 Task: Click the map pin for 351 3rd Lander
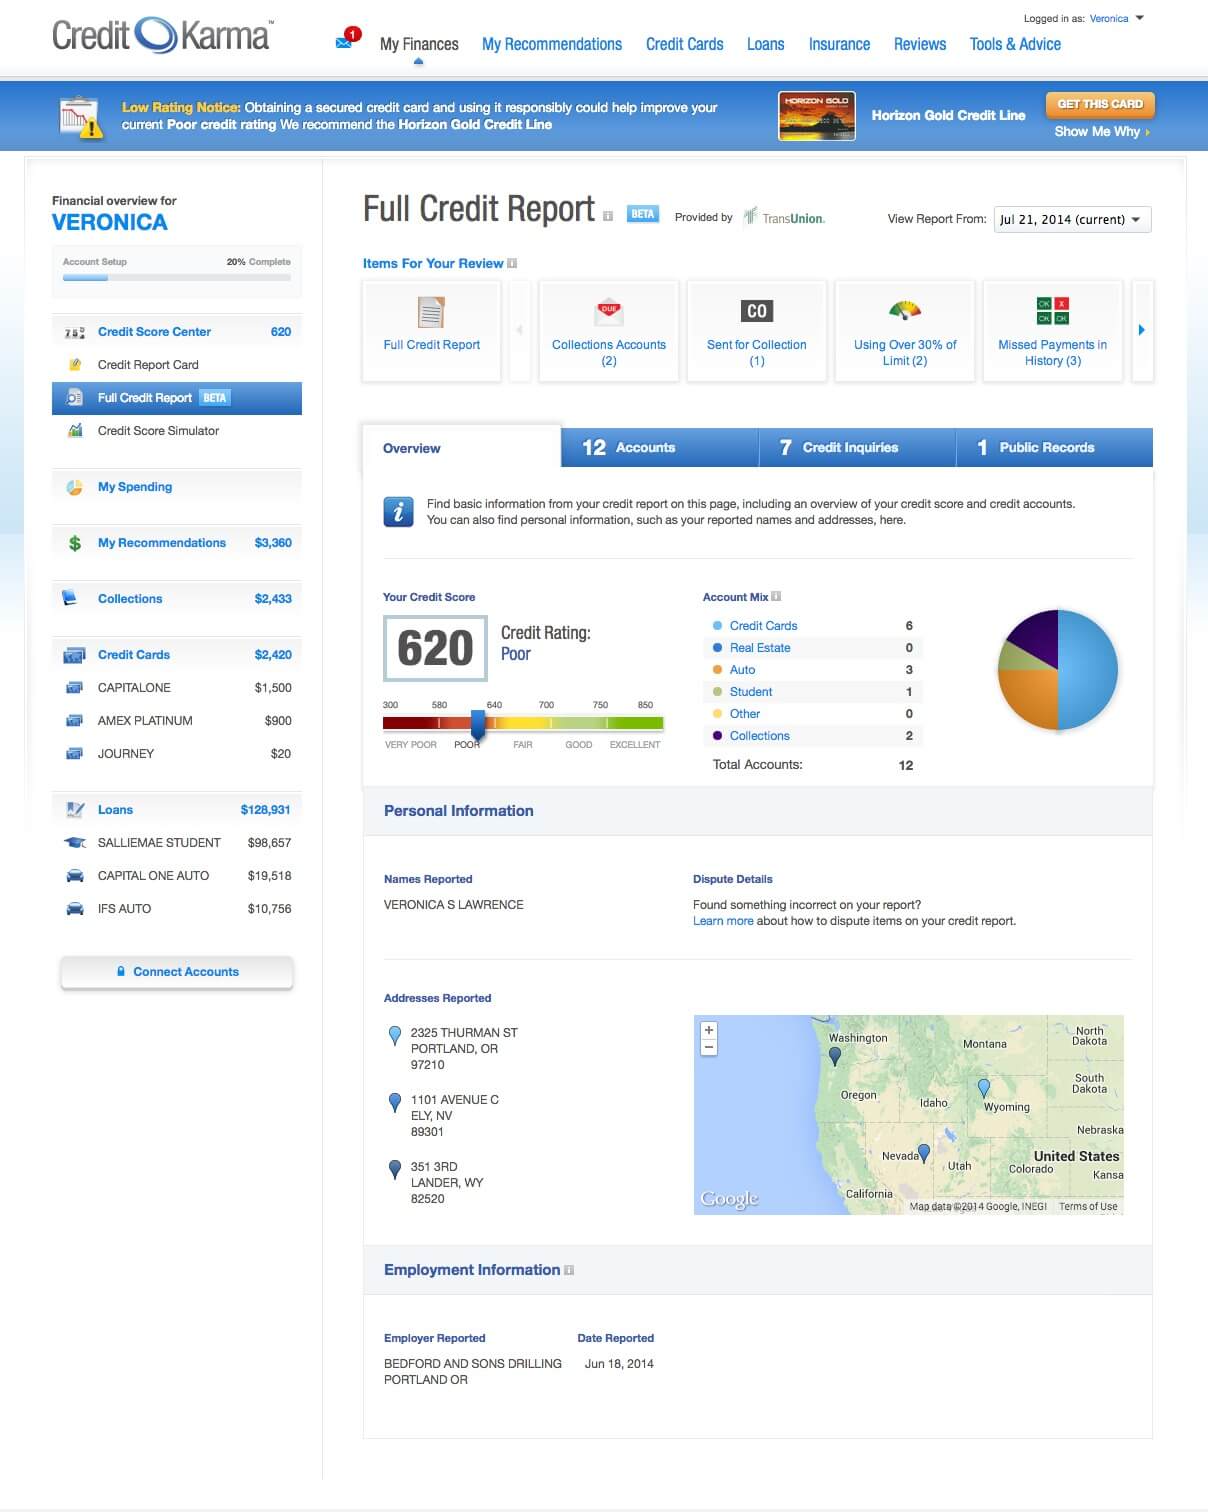coord(395,1169)
